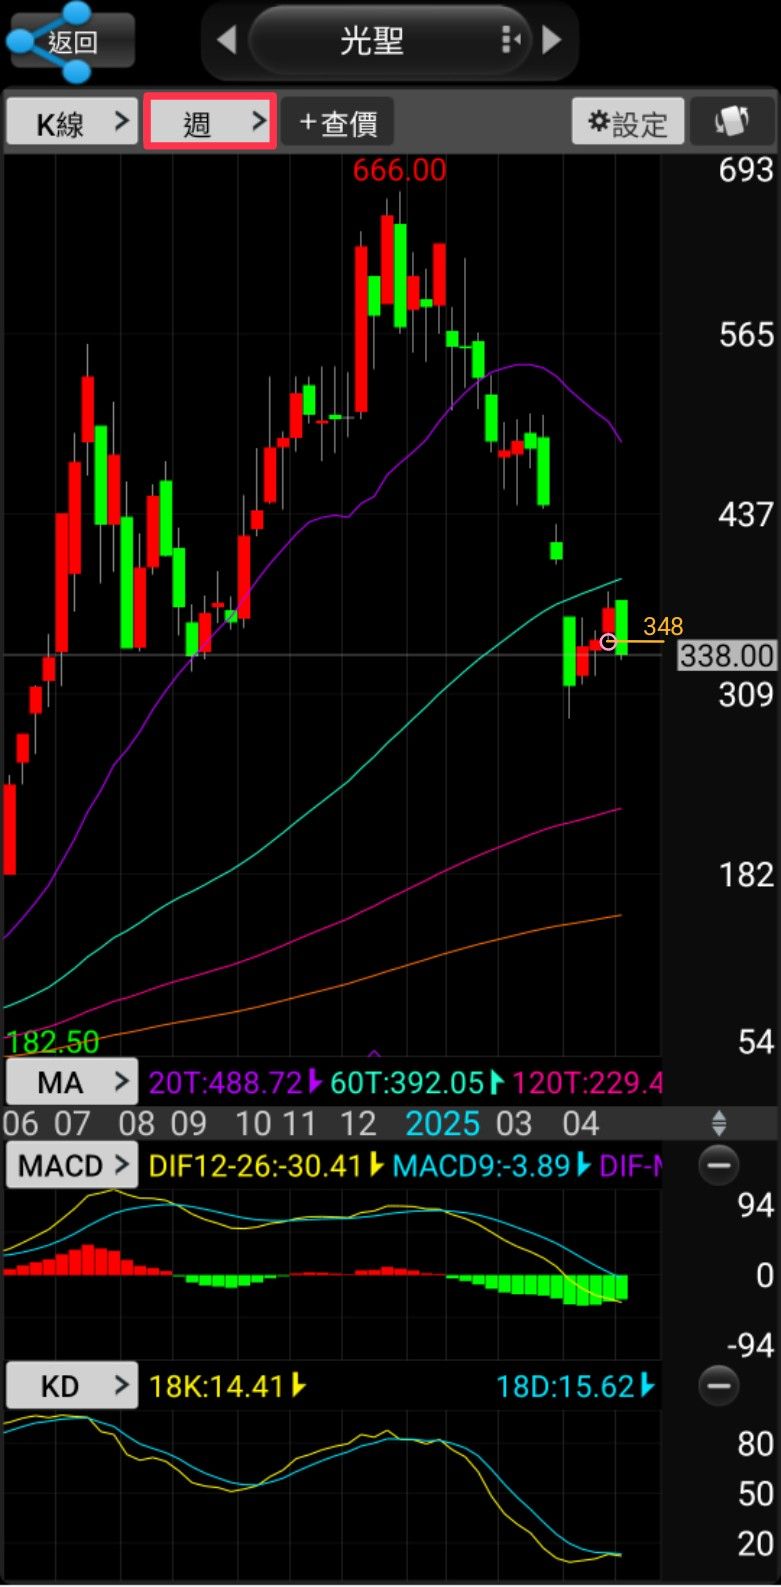This screenshot has width=781, height=1587.
Task: Tap the +查價 price lookup button
Action: click(337, 123)
